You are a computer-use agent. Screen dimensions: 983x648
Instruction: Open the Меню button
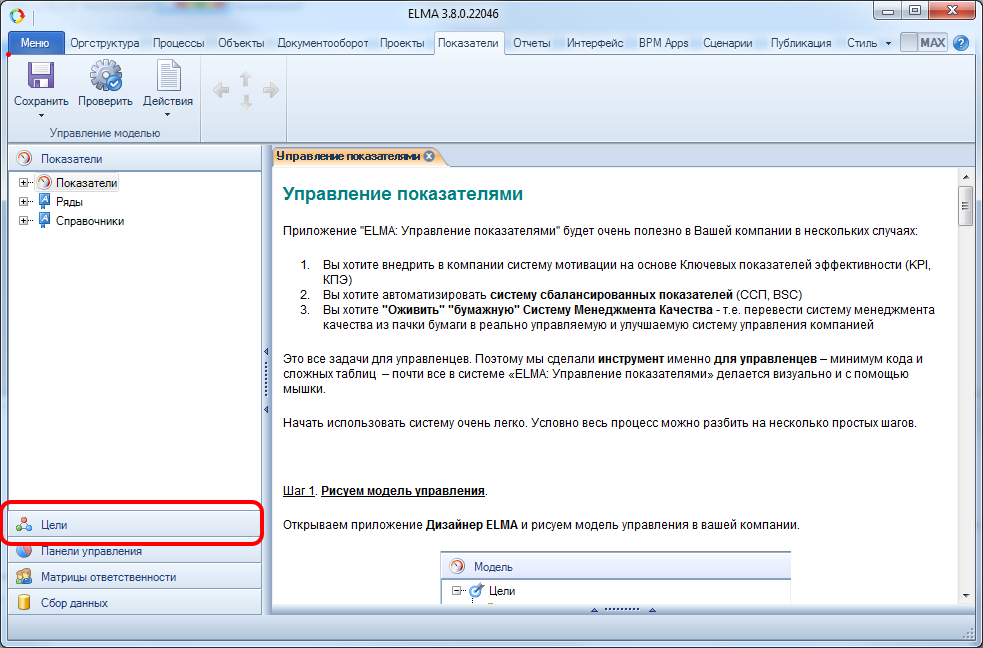coord(35,43)
